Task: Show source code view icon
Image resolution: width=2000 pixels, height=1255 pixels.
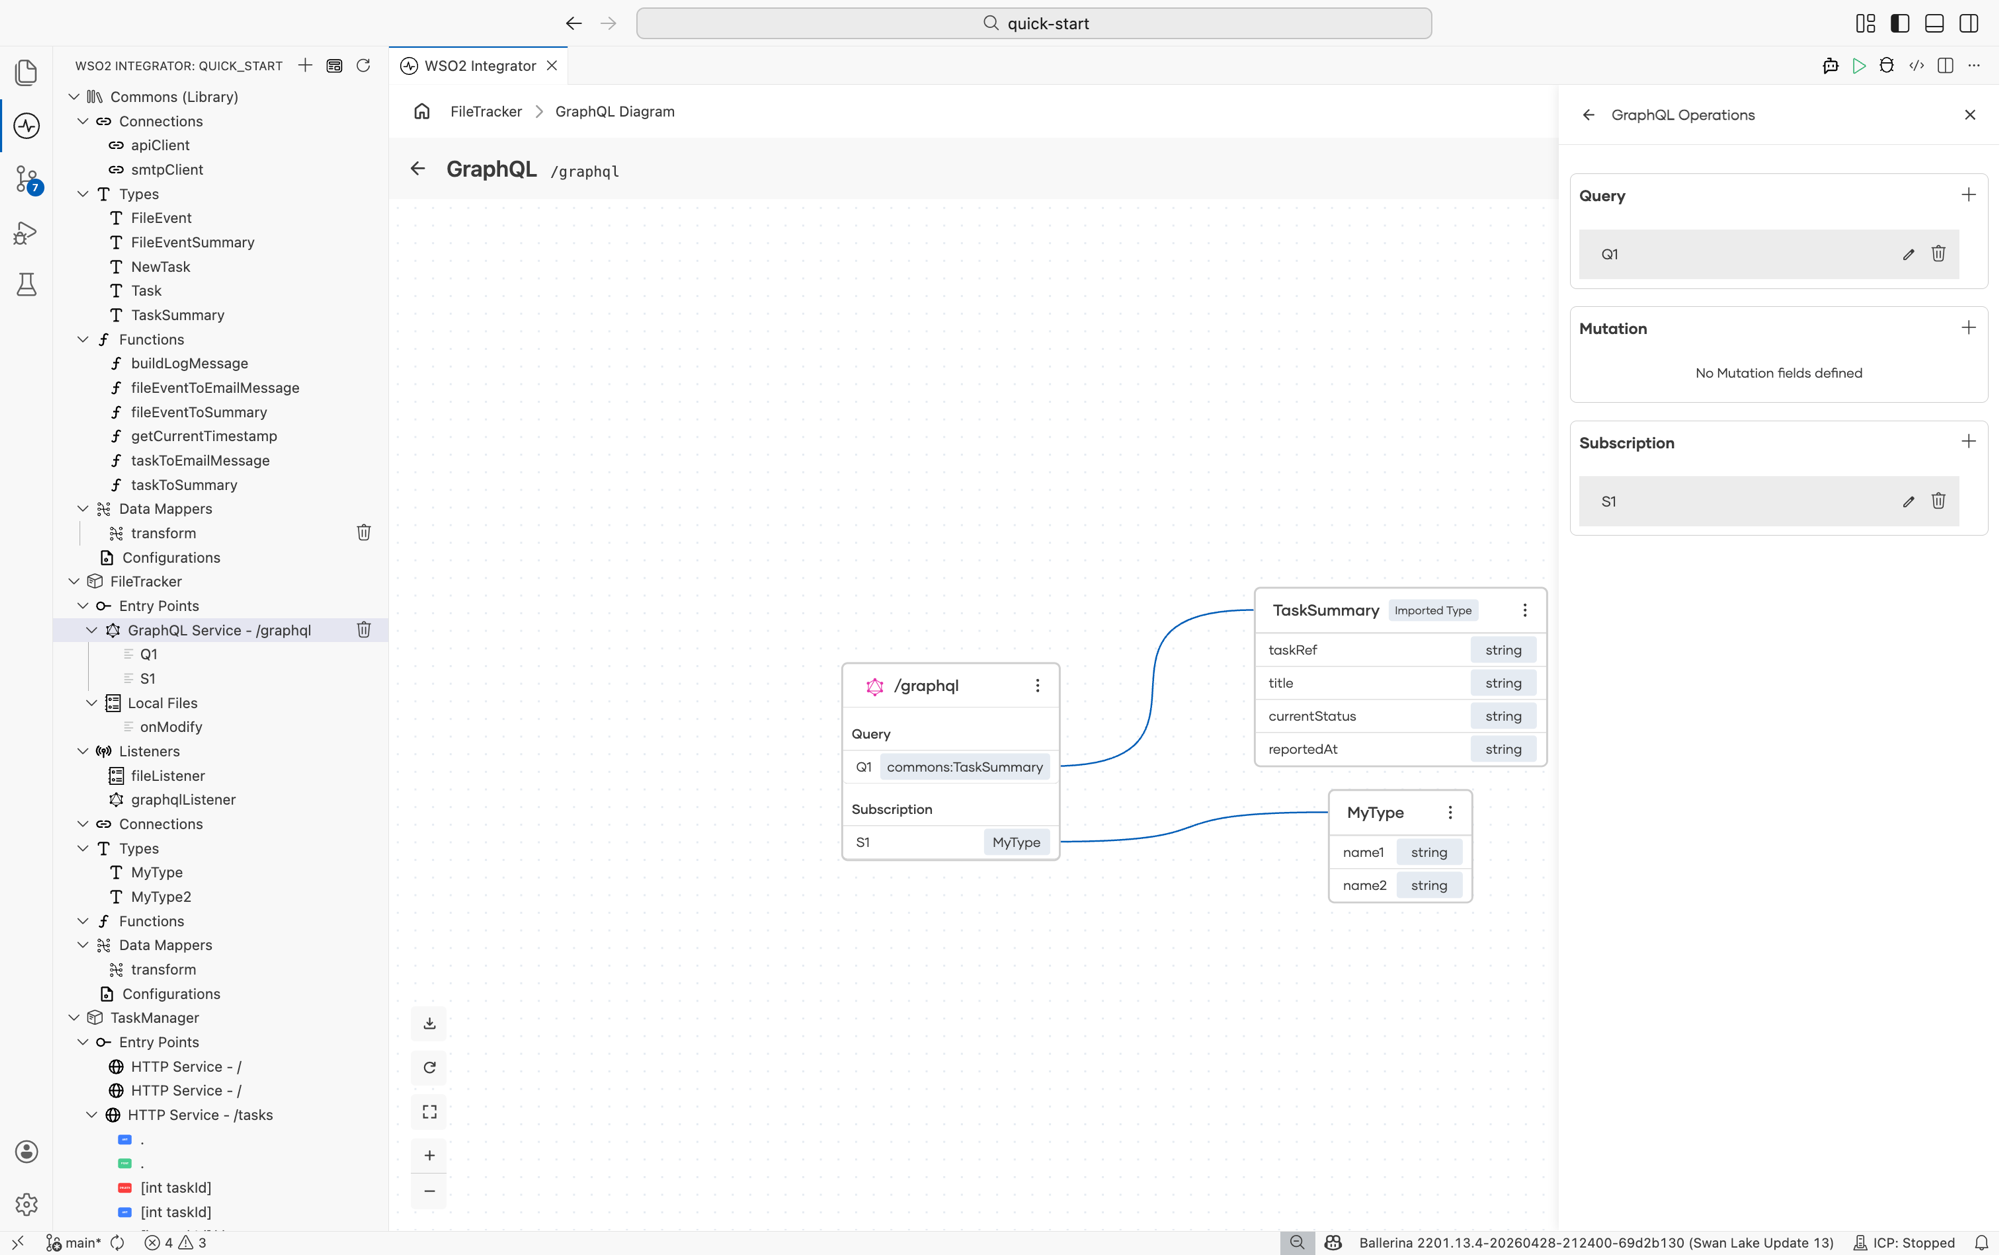Action: (1916, 66)
